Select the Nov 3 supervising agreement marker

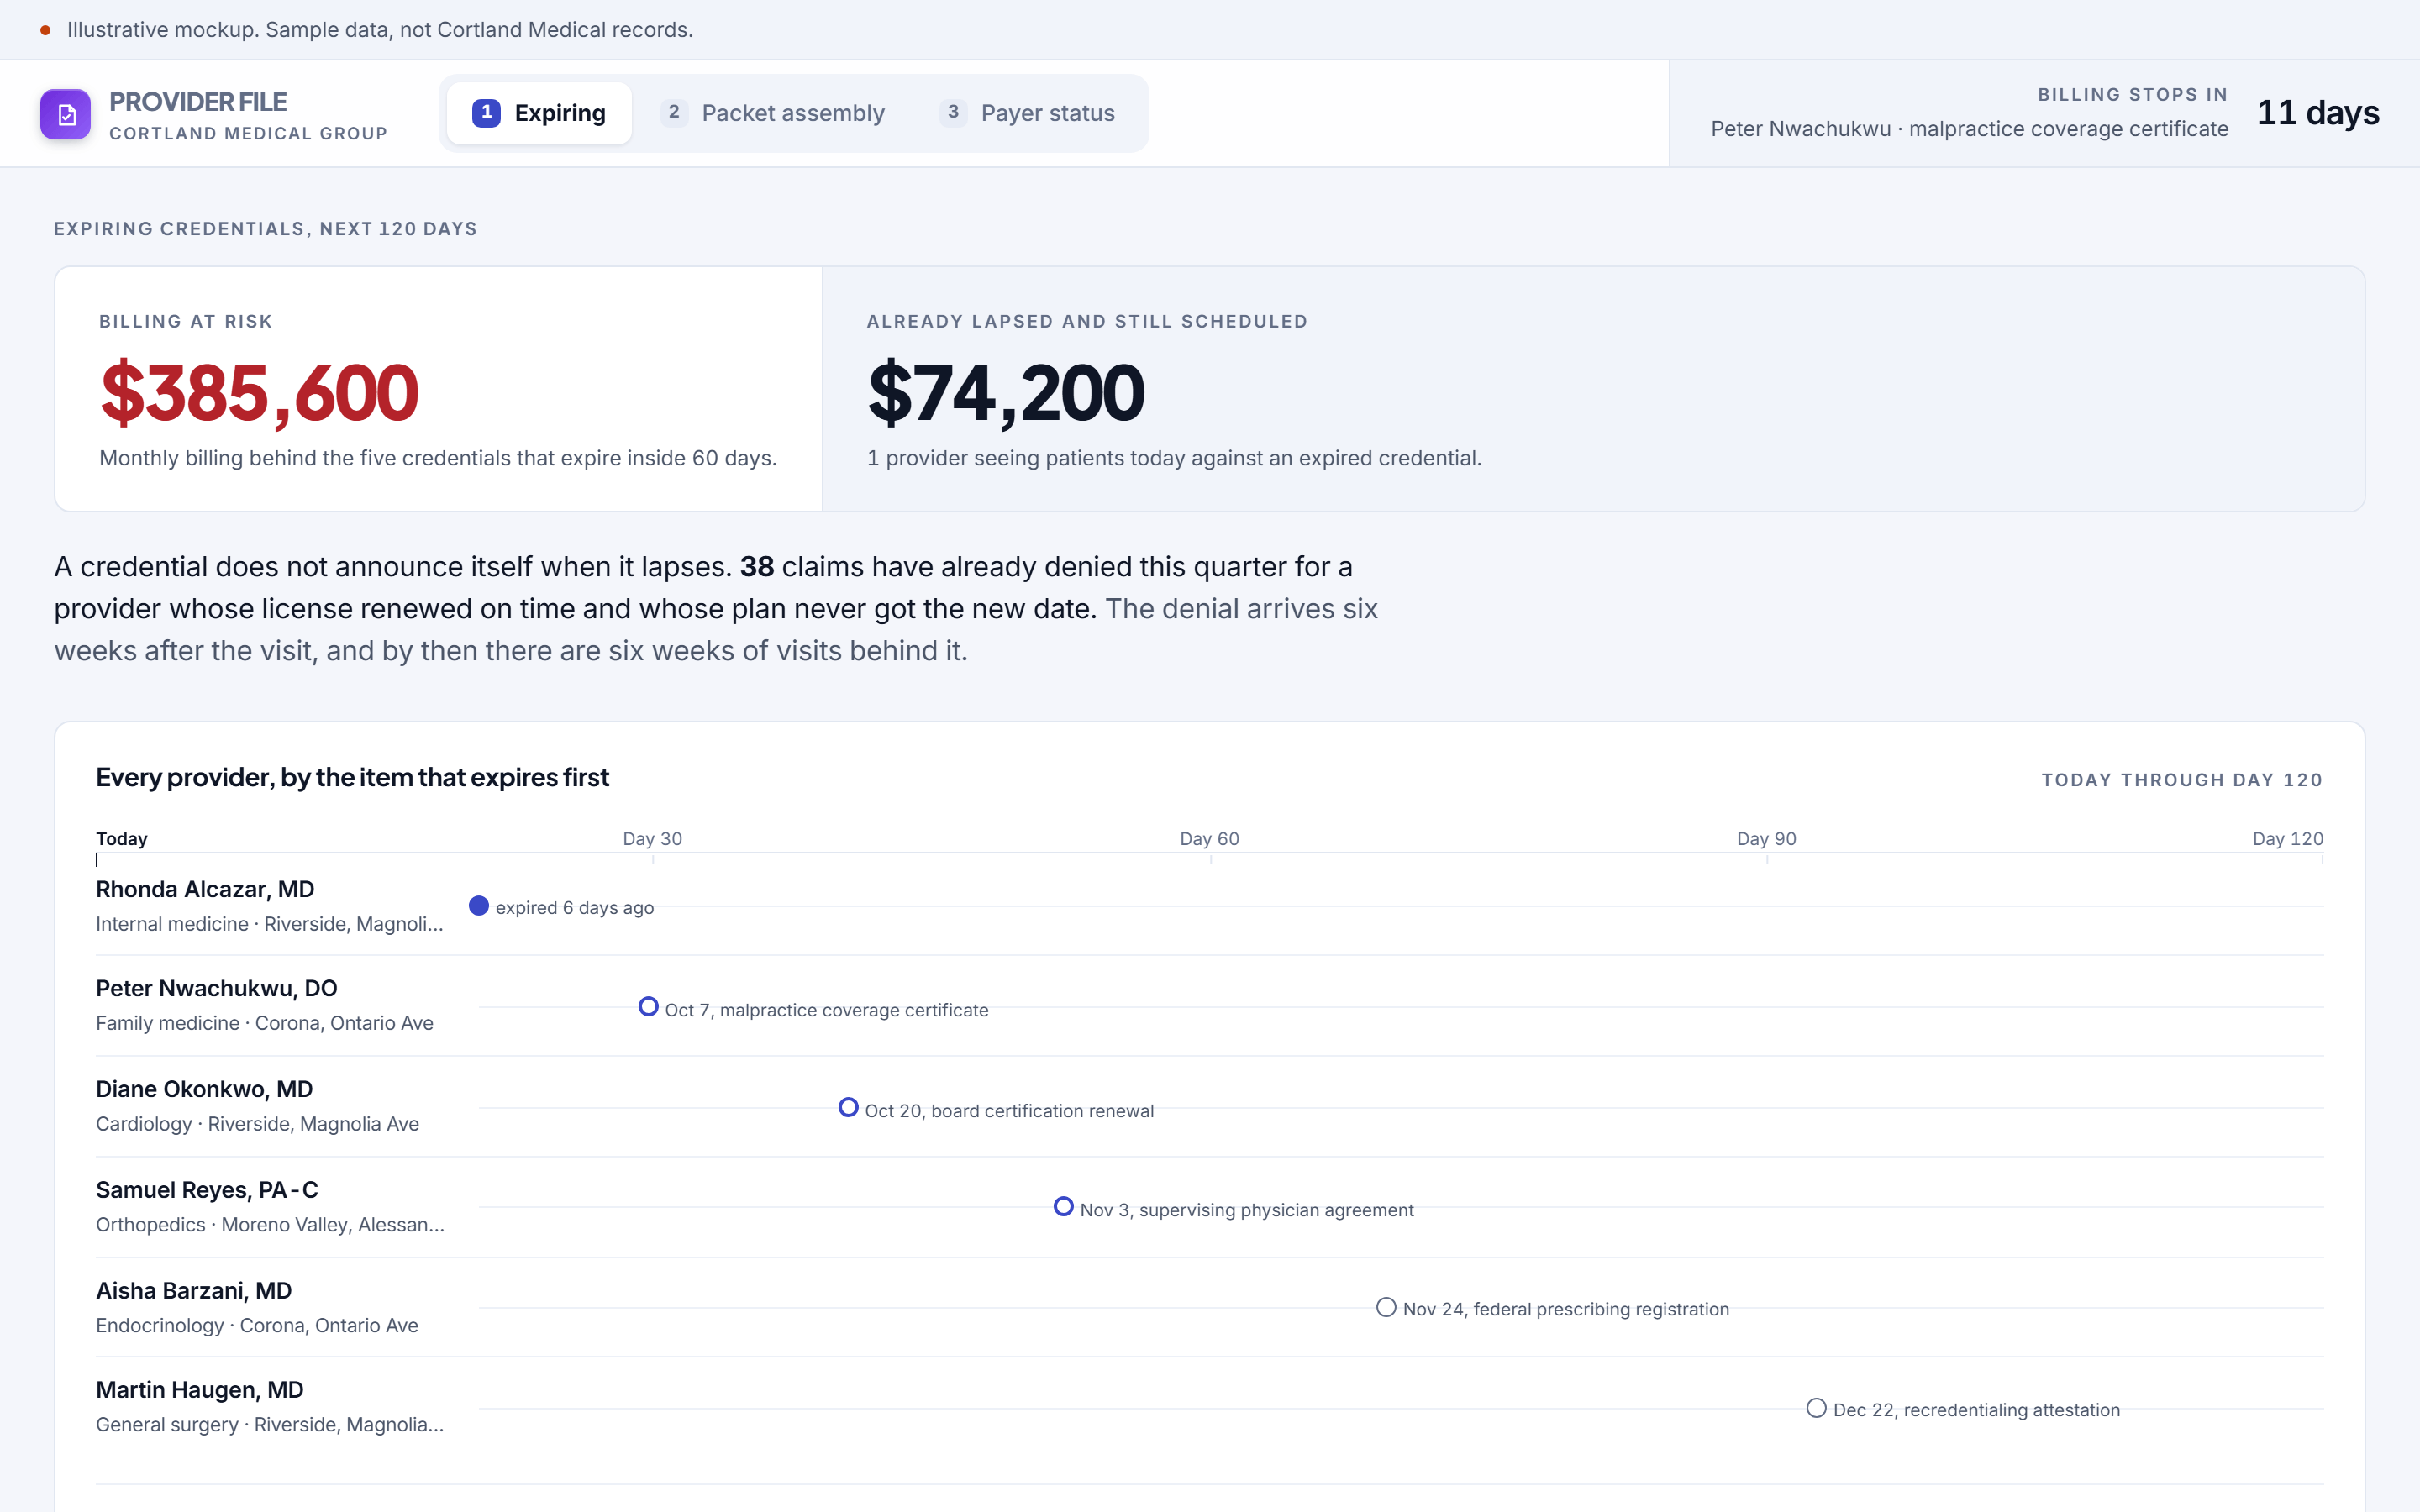click(x=1064, y=1207)
